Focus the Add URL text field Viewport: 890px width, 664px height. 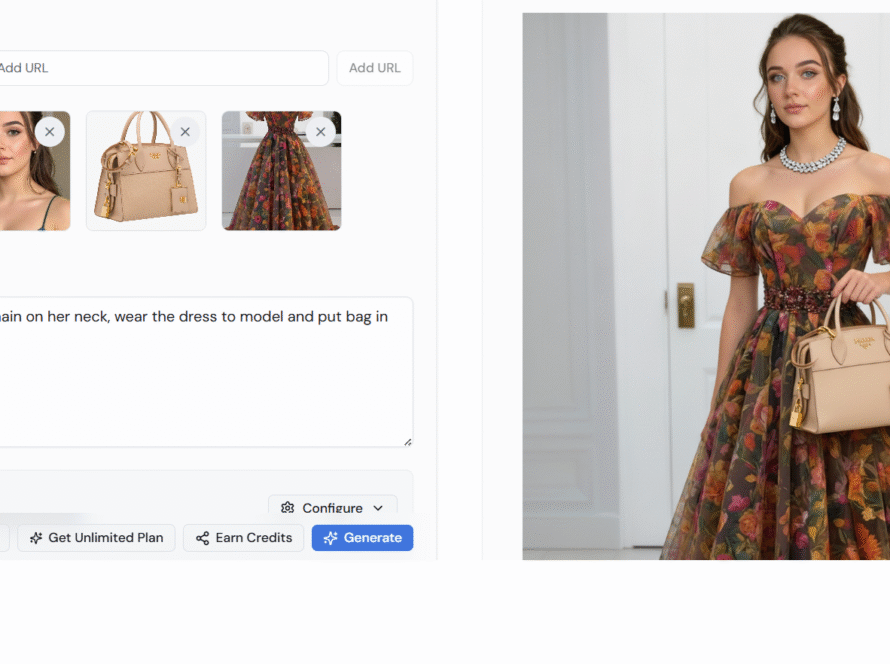tap(163, 68)
